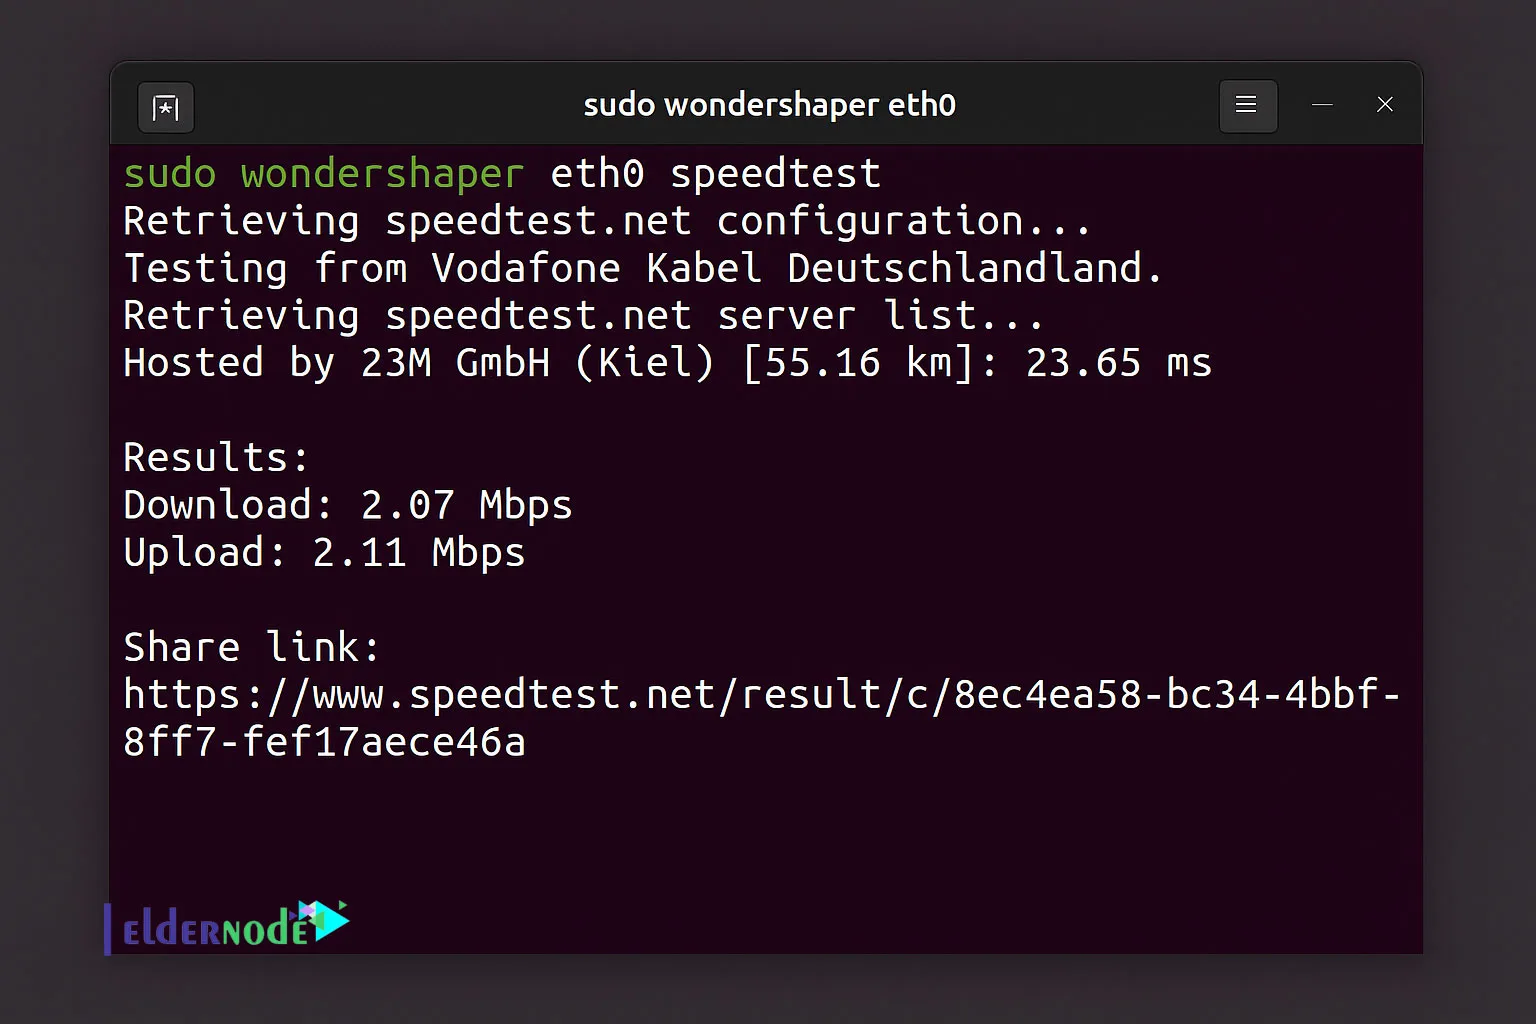The height and width of the screenshot is (1024, 1536).
Task: Click the 'Download: 2.07 Mbps' result line
Action: coord(347,505)
